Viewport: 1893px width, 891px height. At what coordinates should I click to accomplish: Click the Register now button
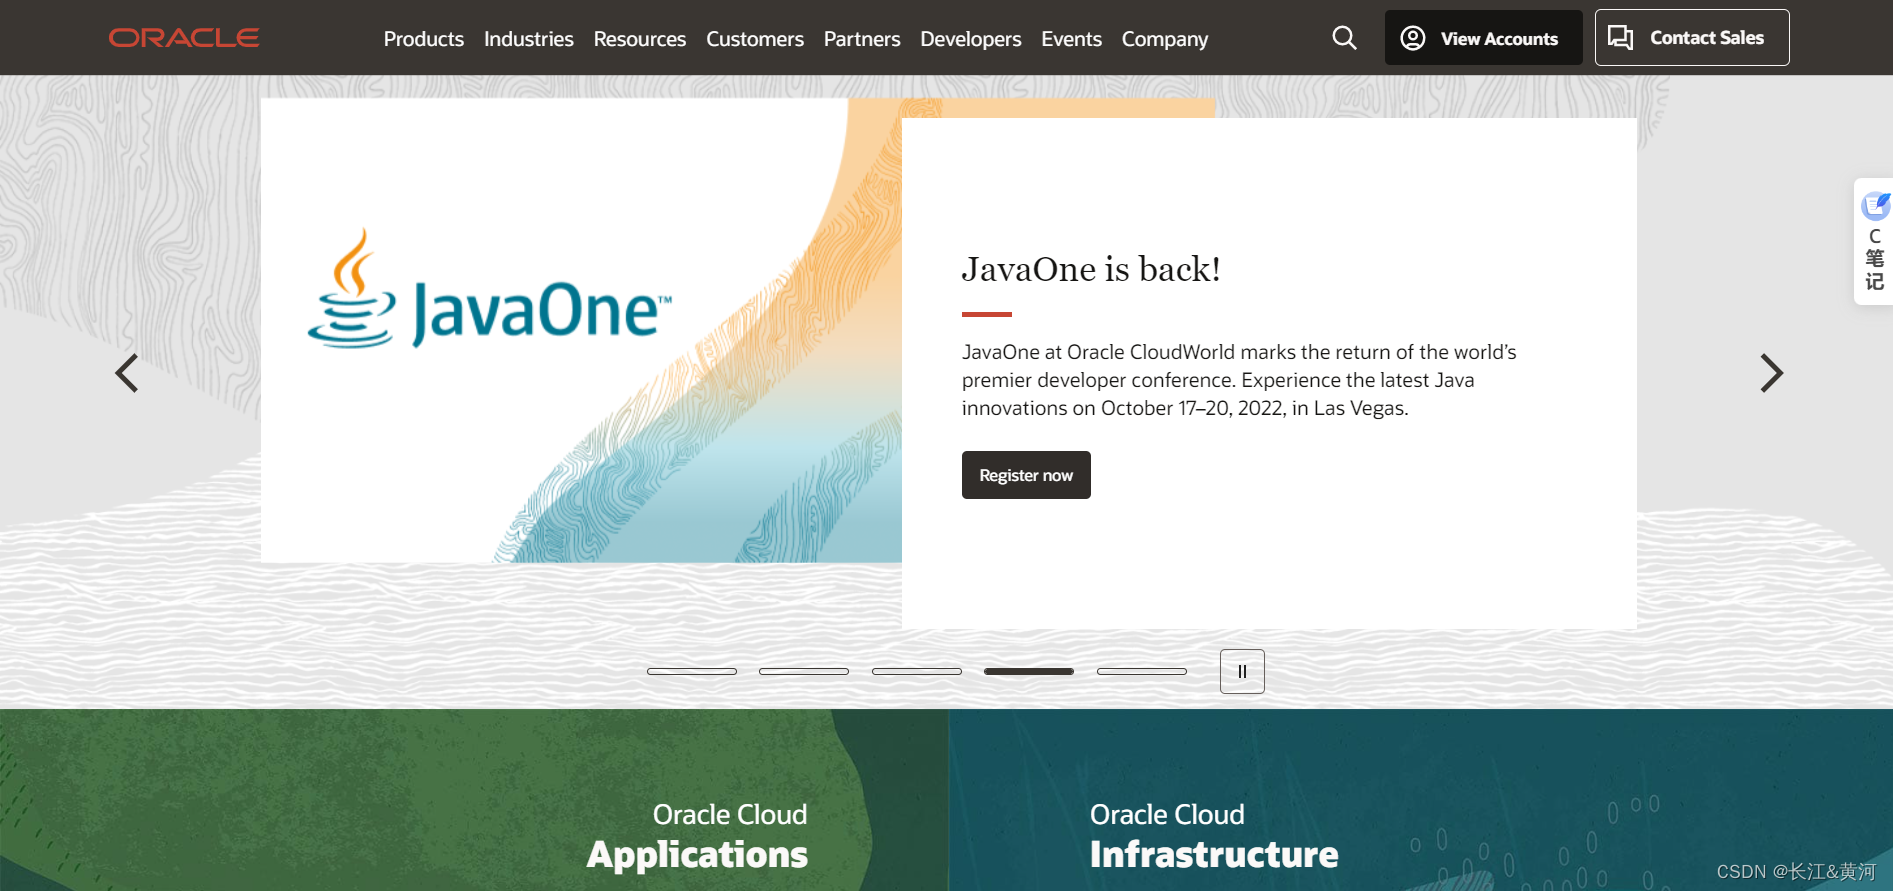[x=1026, y=475]
